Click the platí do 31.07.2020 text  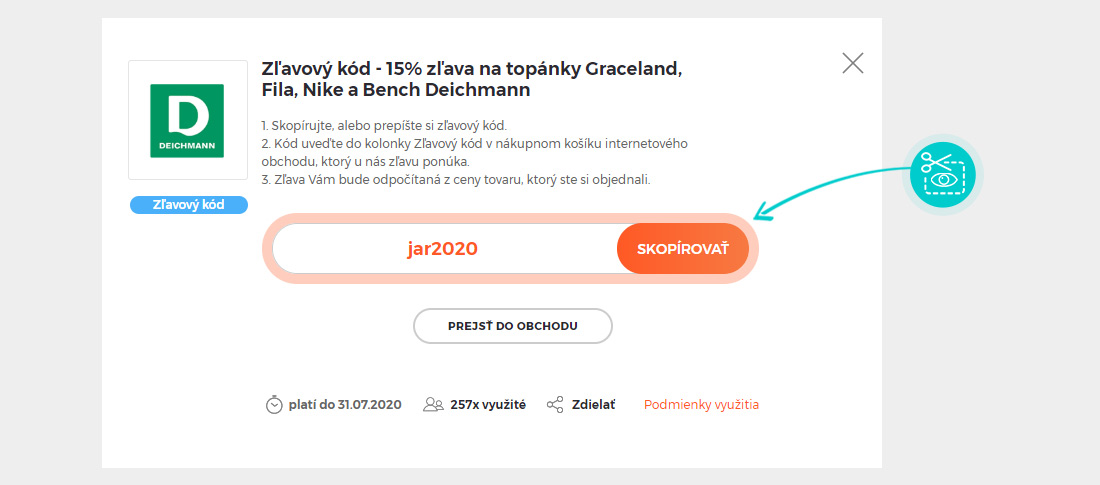click(x=345, y=405)
